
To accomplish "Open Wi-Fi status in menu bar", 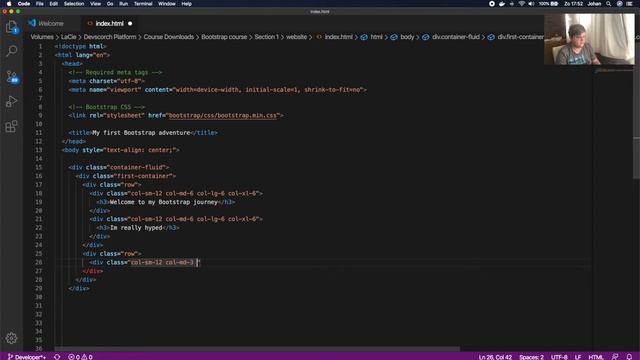I will [522, 4].
